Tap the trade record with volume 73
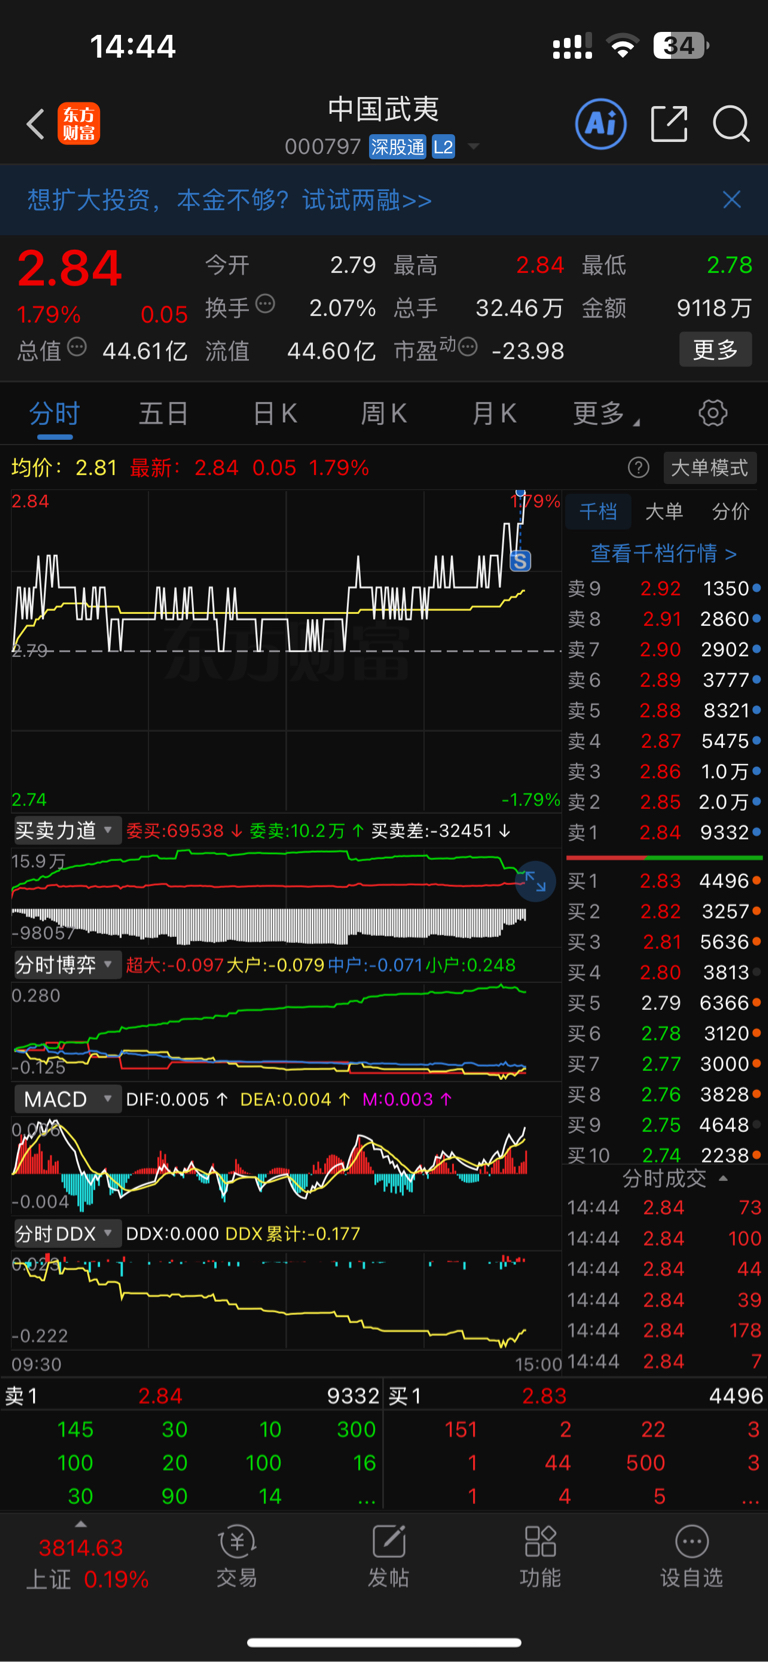Screen dimensions: 768x1662 tap(664, 1208)
